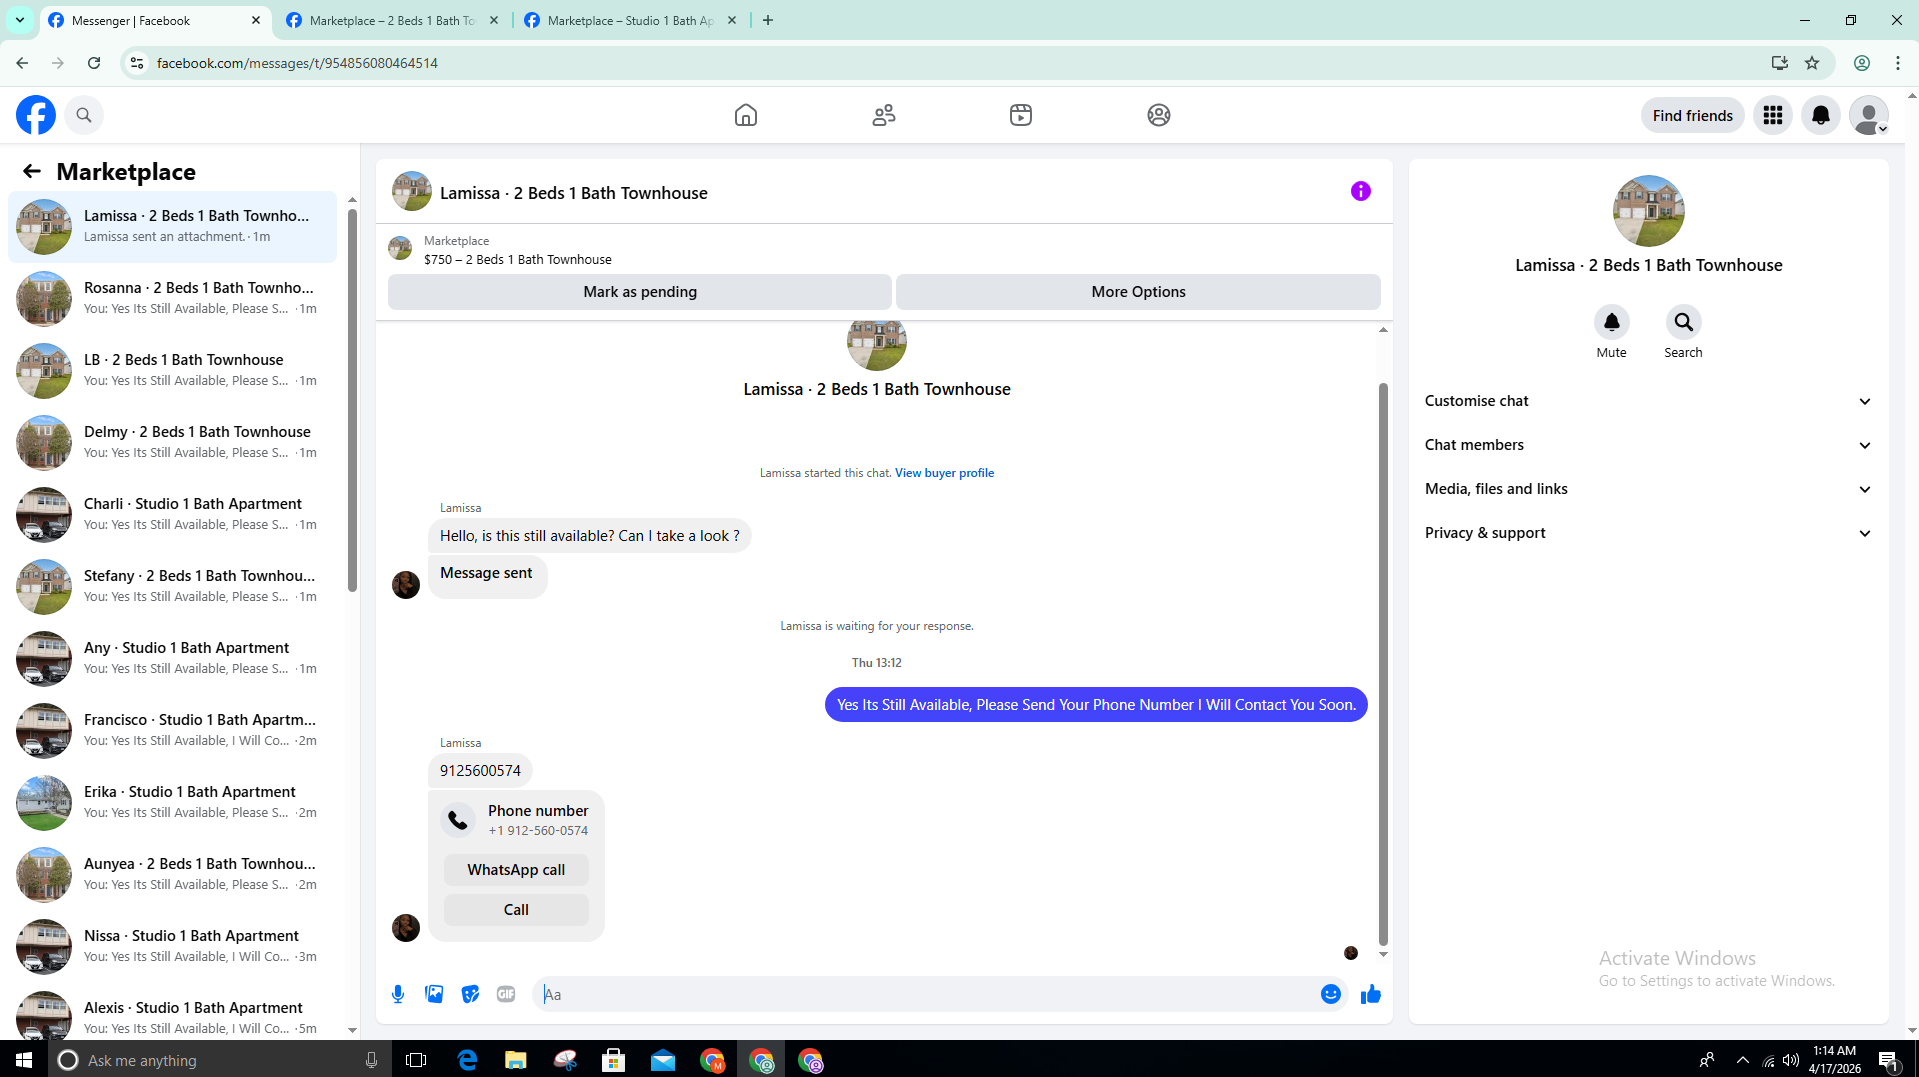Viewport: 1919px width, 1077px height.
Task: Click Cortana 'Ask me anything' search box
Action: [218, 1060]
